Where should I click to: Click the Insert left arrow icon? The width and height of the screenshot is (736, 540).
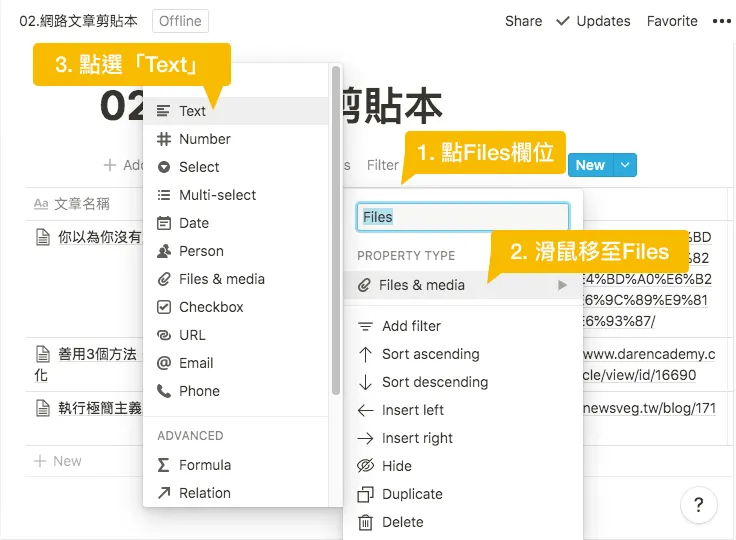pos(365,410)
